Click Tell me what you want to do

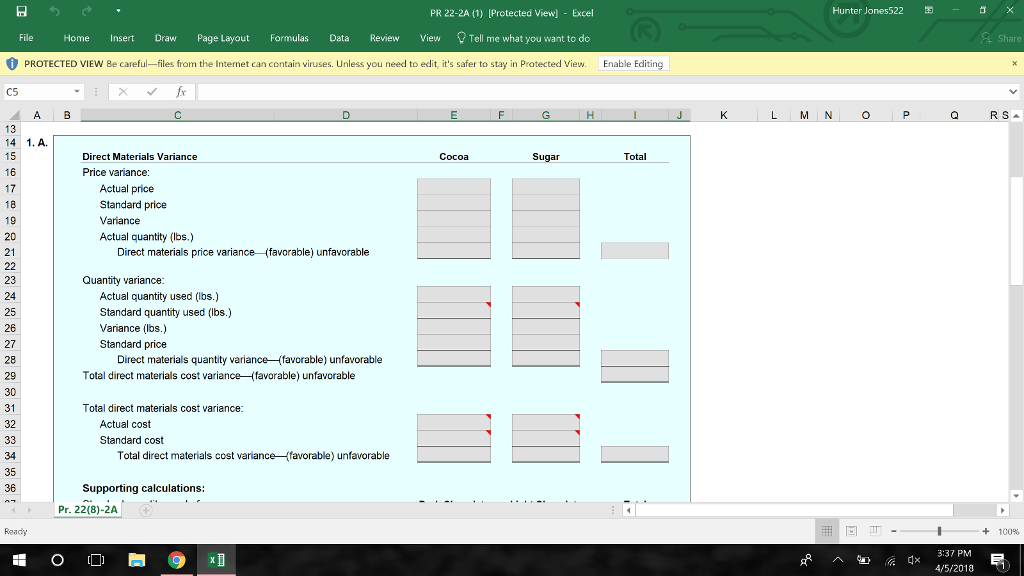(523, 39)
